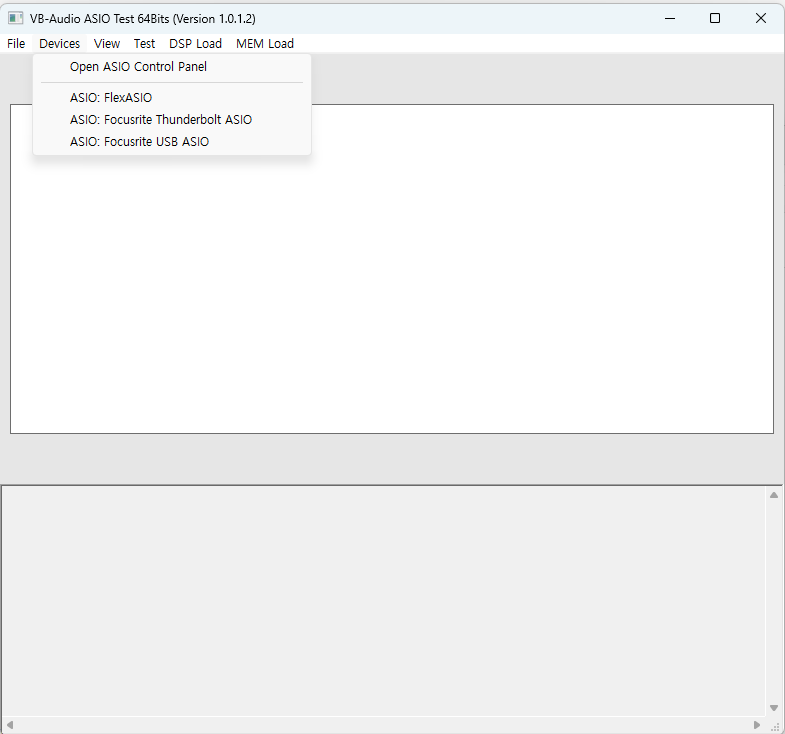Minimize the ASIO Test window
This screenshot has width=785, height=734.
click(670, 19)
